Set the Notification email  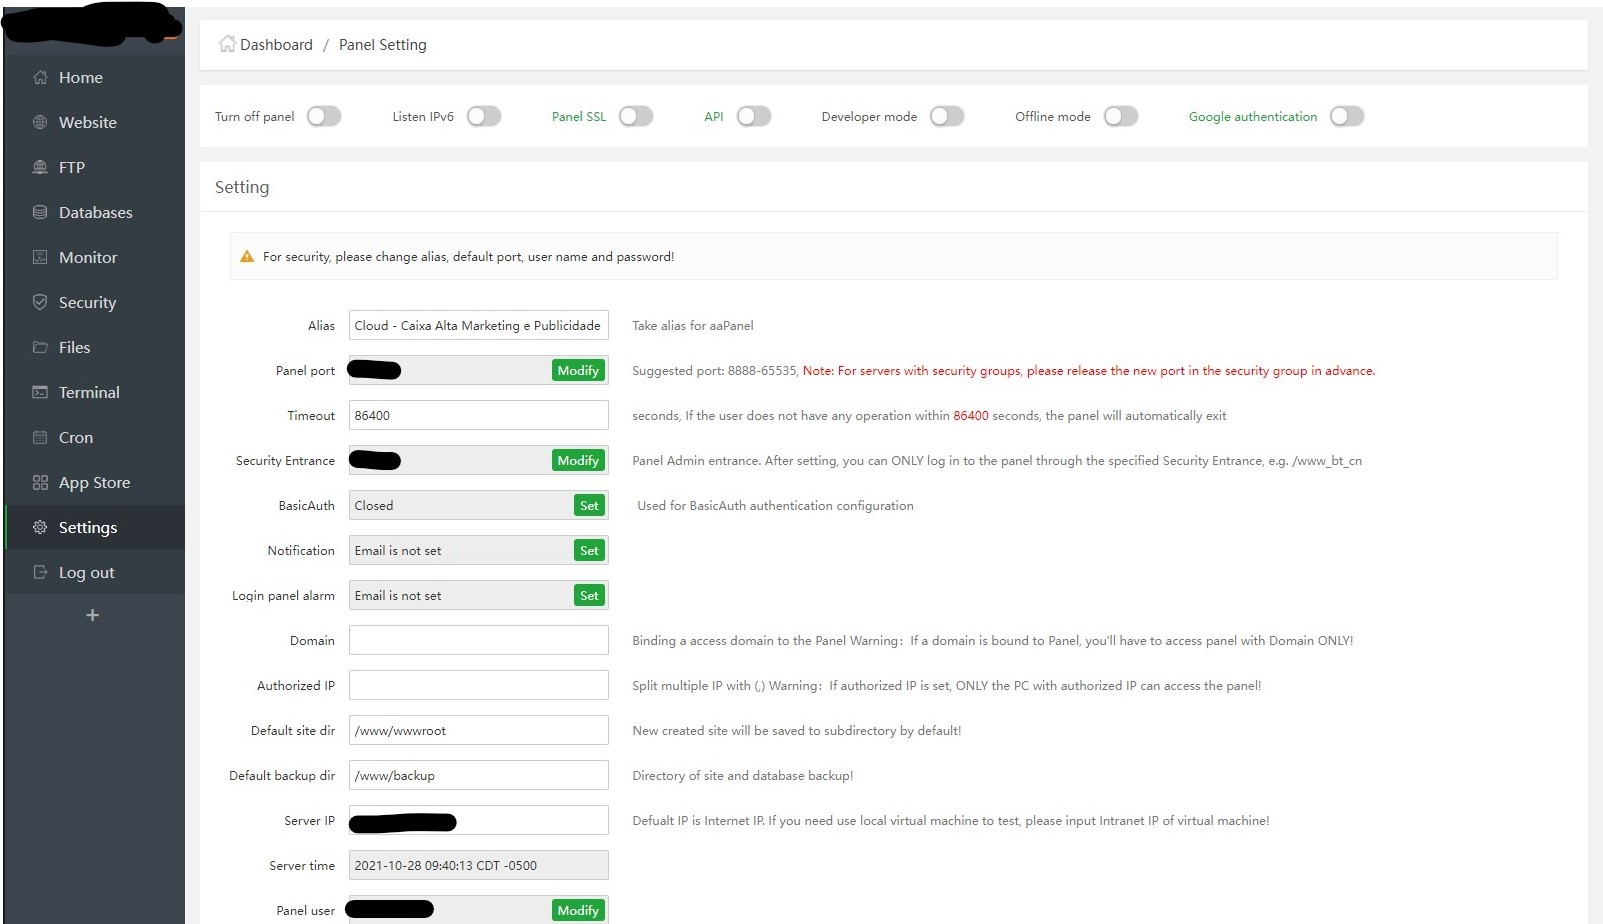point(589,550)
